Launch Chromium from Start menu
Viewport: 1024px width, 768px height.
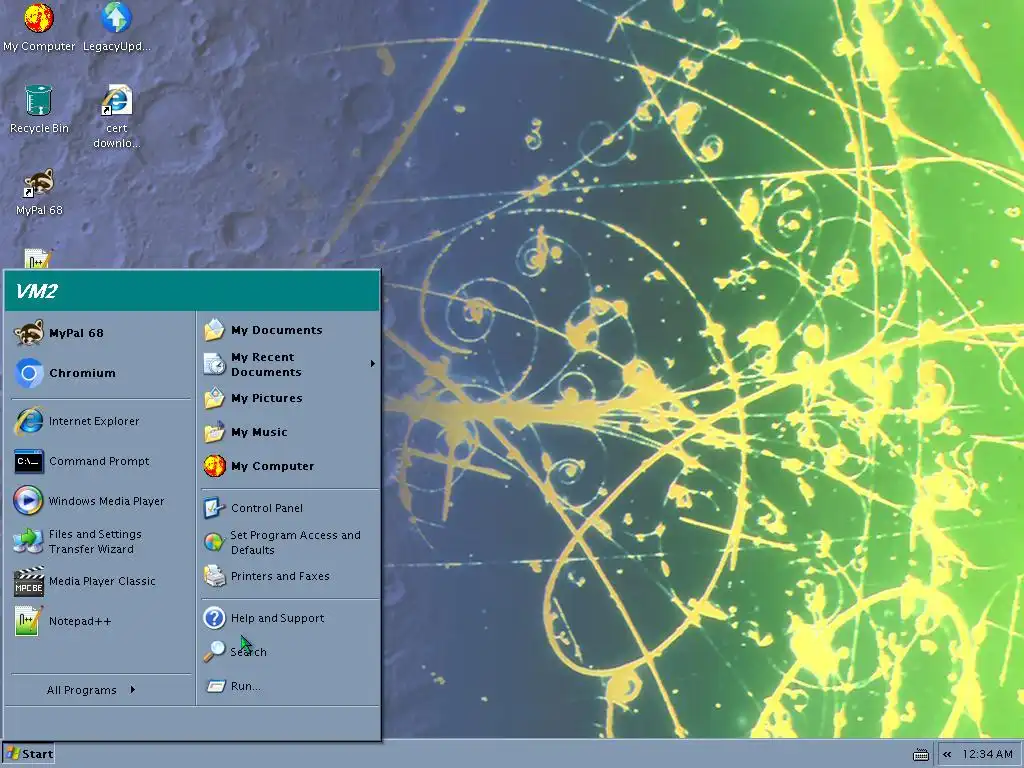(100, 373)
